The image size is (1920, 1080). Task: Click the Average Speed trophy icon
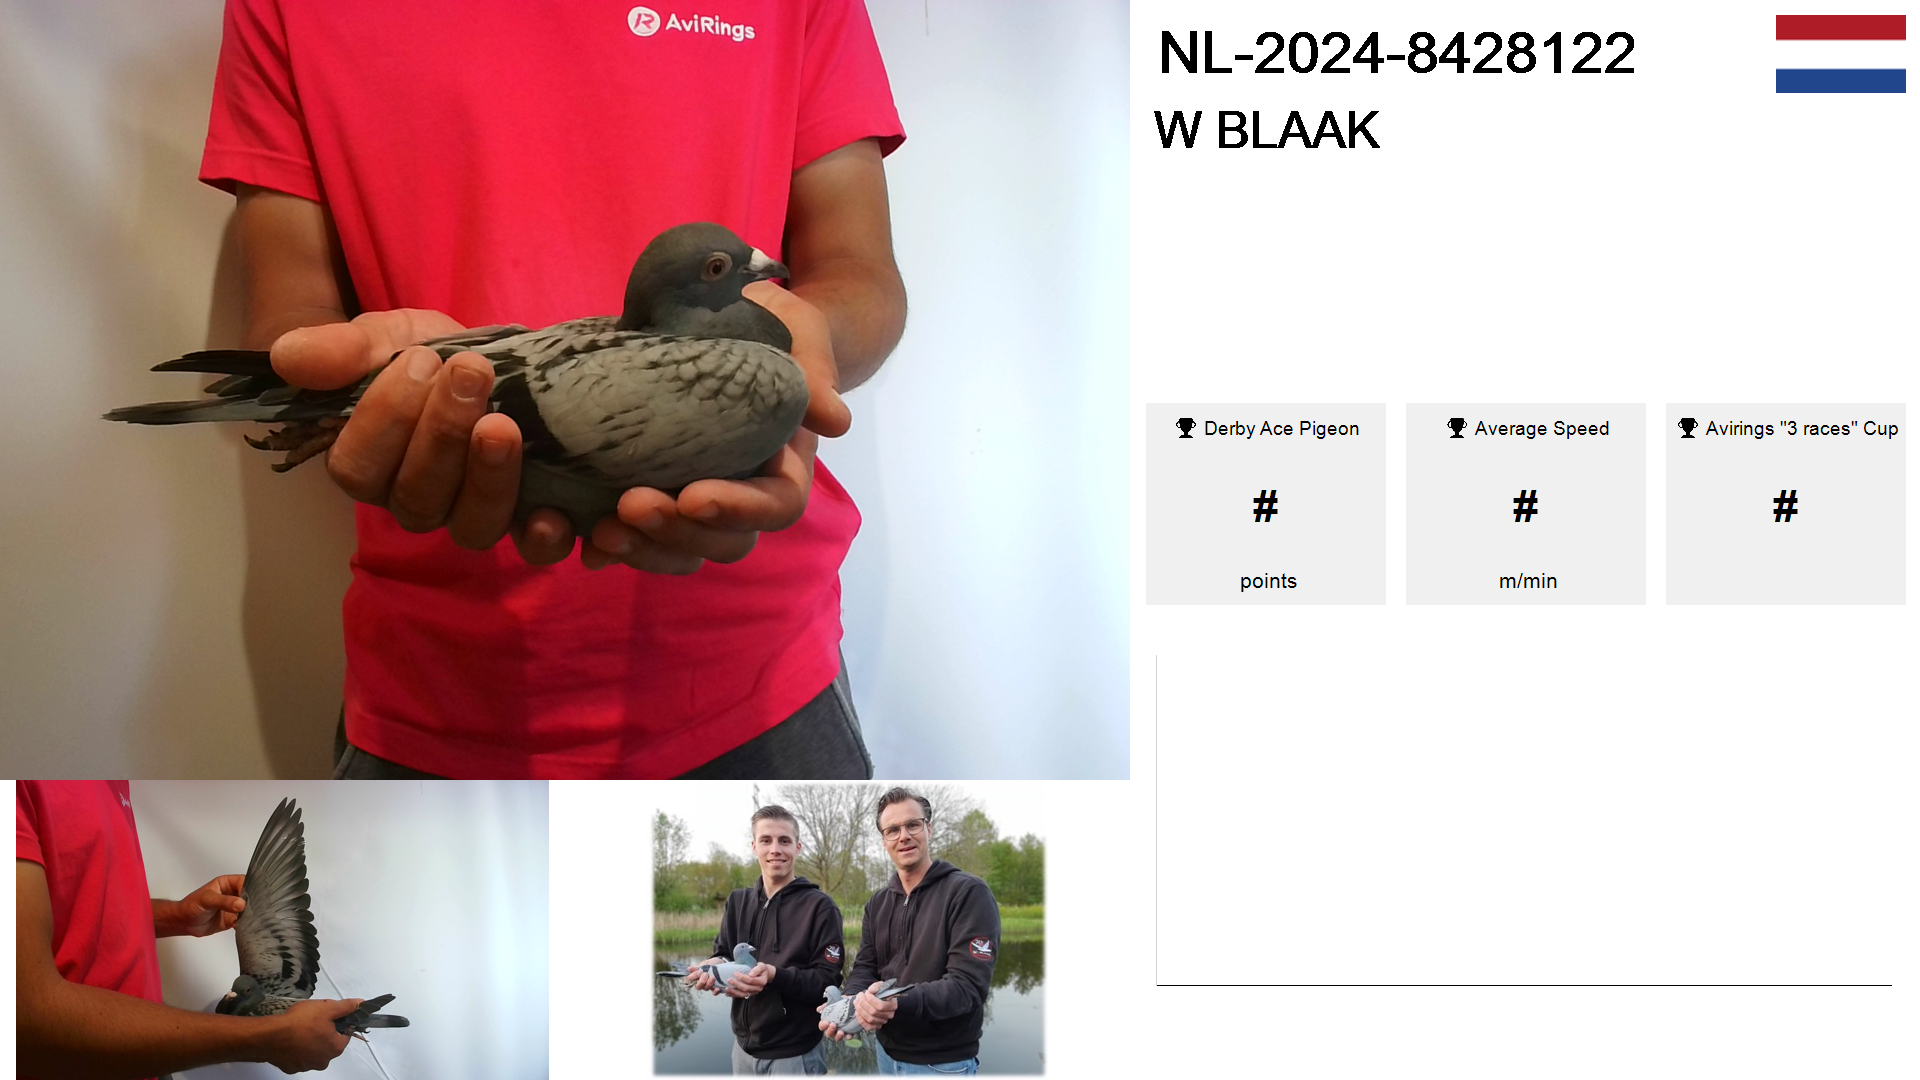coord(1457,428)
